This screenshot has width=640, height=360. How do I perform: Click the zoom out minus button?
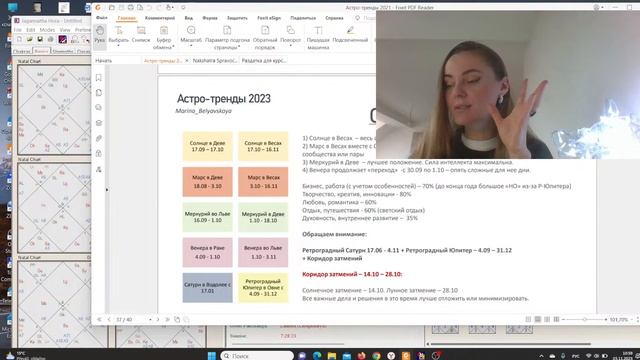(x=564, y=320)
